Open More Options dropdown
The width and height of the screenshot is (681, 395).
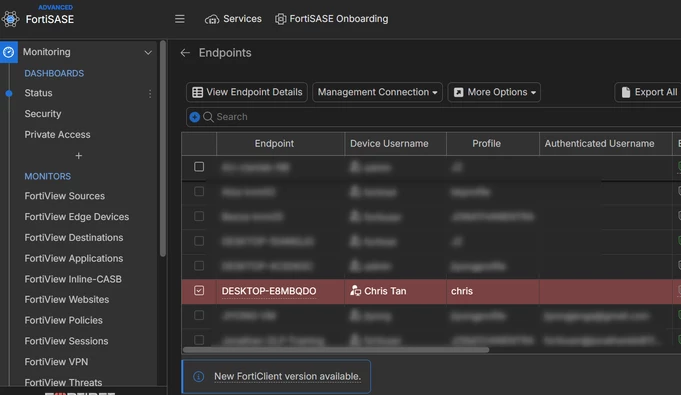point(494,92)
